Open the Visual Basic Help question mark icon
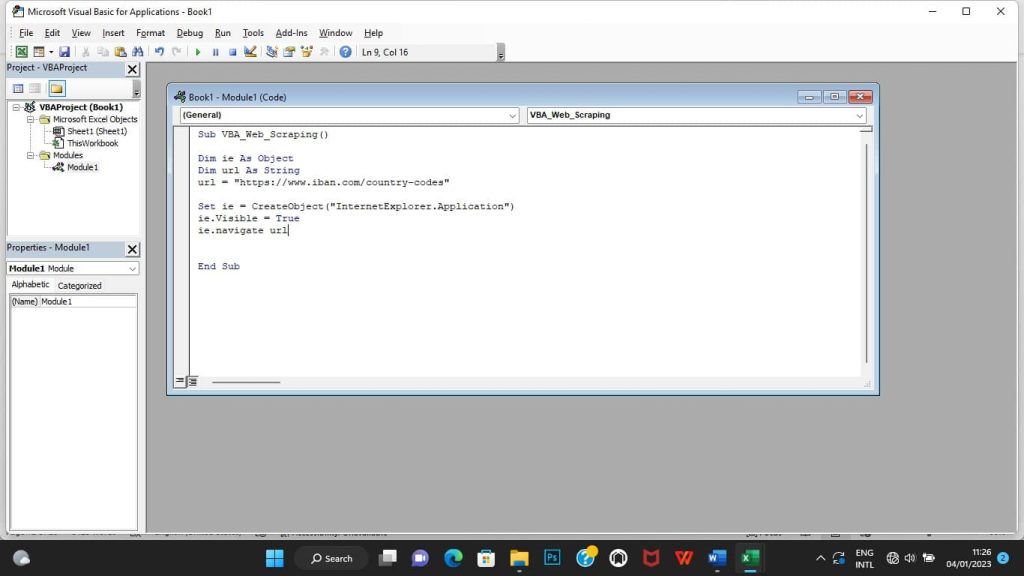Viewport: 1024px width, 576px height. pyautogui.click(x=345, y=52)
